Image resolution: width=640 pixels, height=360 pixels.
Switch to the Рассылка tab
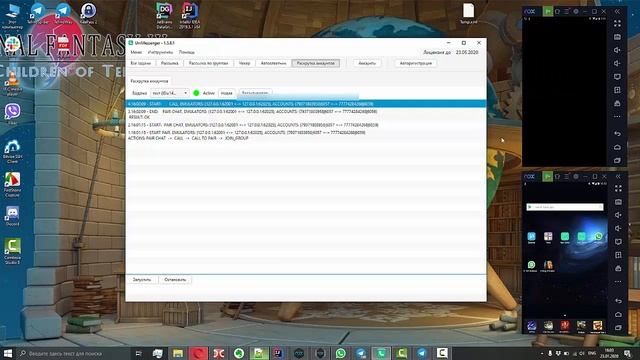pyautogui.click(x=169, y=63)
